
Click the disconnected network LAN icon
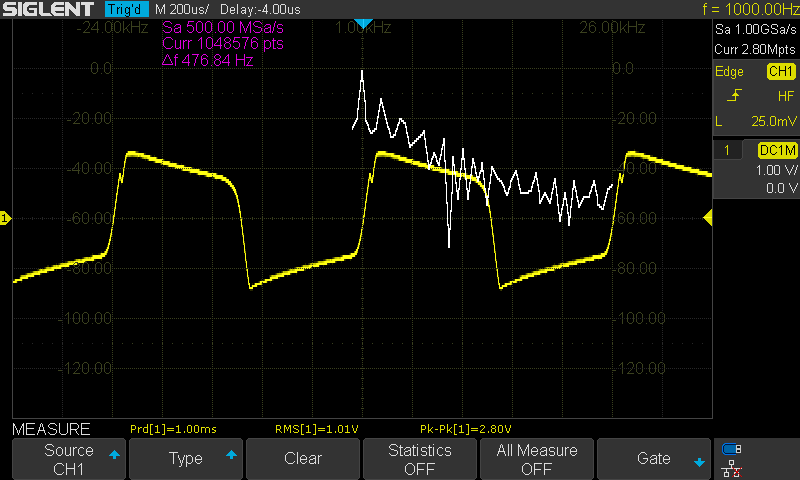(732, 467)
